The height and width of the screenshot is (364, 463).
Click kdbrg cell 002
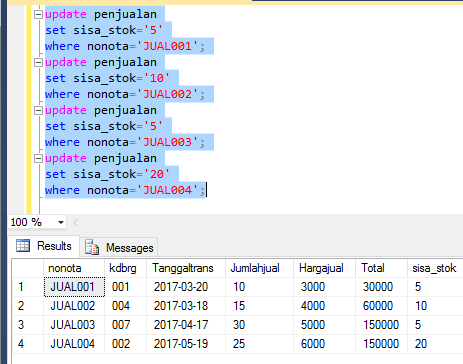126,344
